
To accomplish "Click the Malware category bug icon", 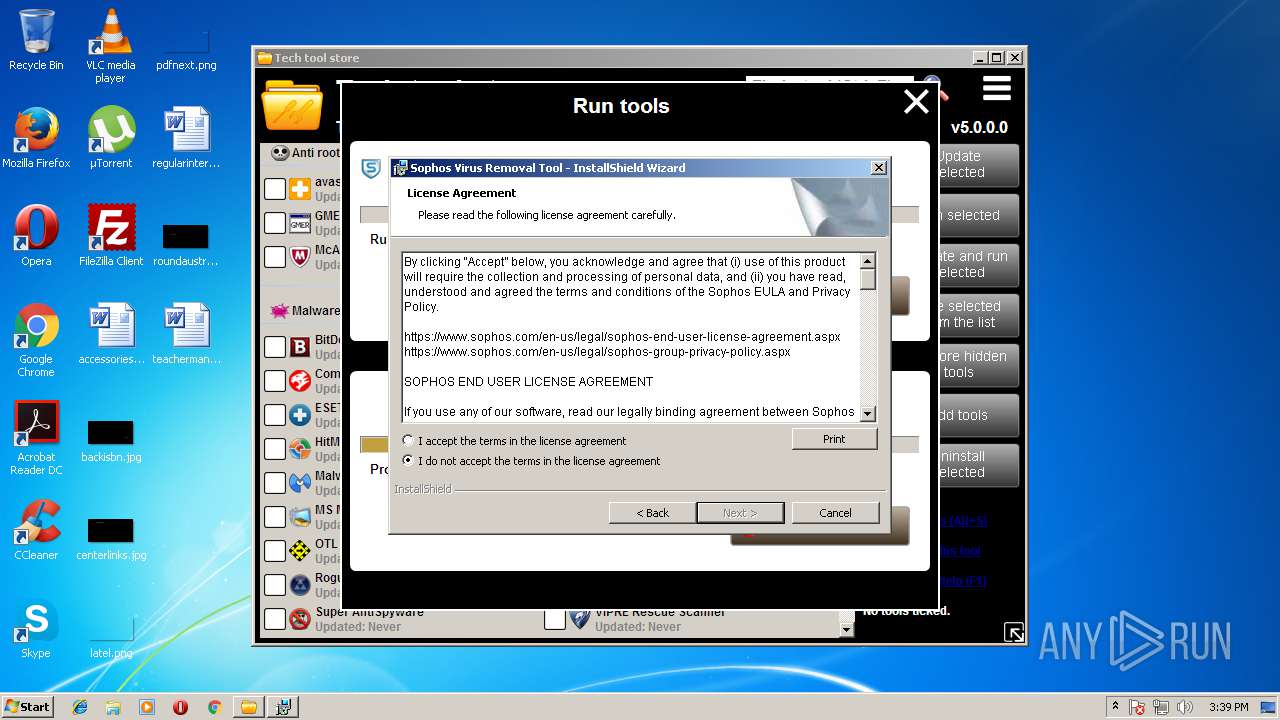I will point(279,311).
